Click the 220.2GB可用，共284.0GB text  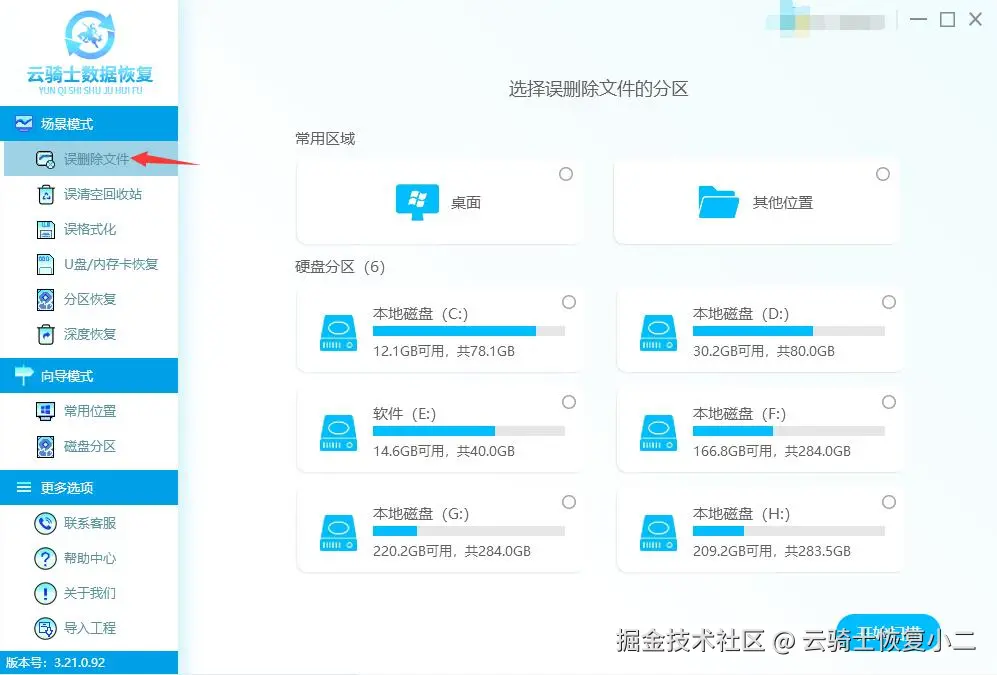[451, 551]
